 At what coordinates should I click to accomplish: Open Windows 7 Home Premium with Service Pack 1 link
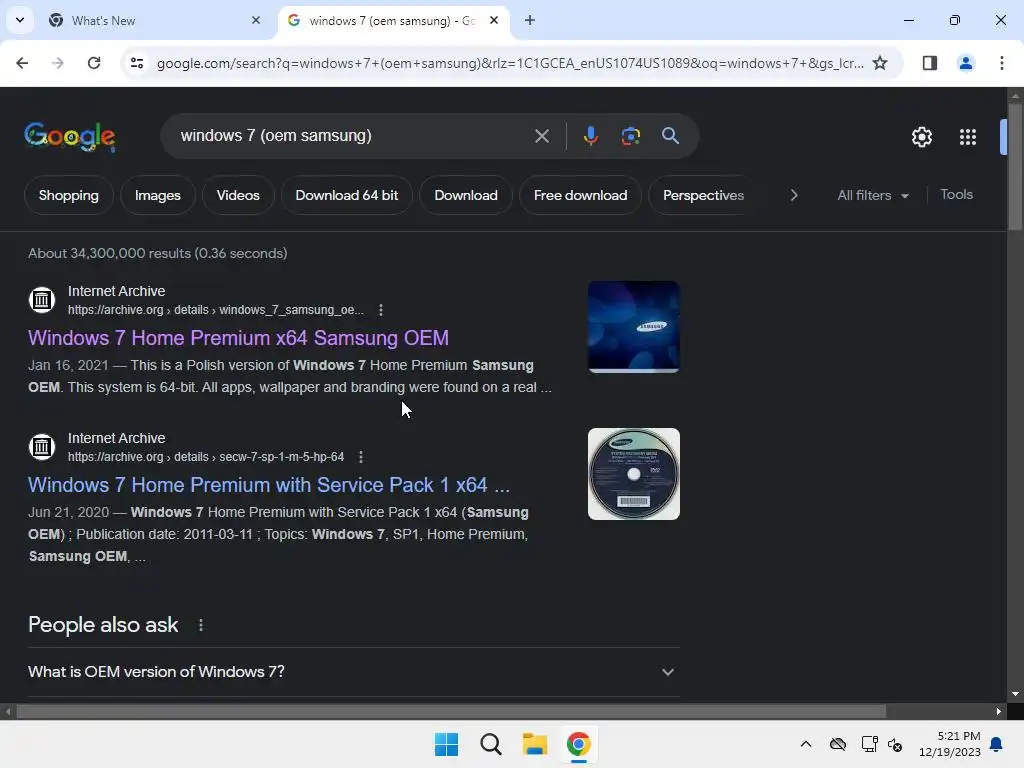click(268, 485)
